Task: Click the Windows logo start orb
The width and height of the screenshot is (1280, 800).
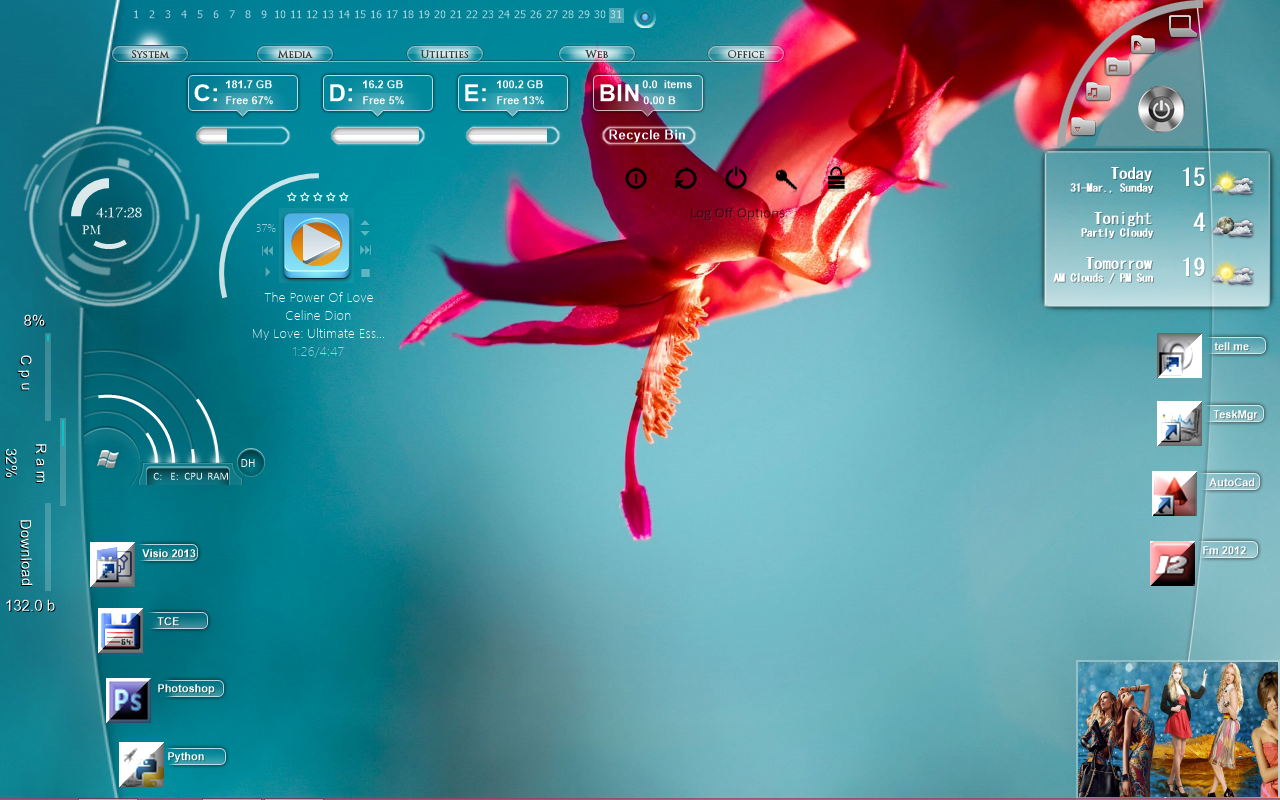Action: (x=109, y=459)
